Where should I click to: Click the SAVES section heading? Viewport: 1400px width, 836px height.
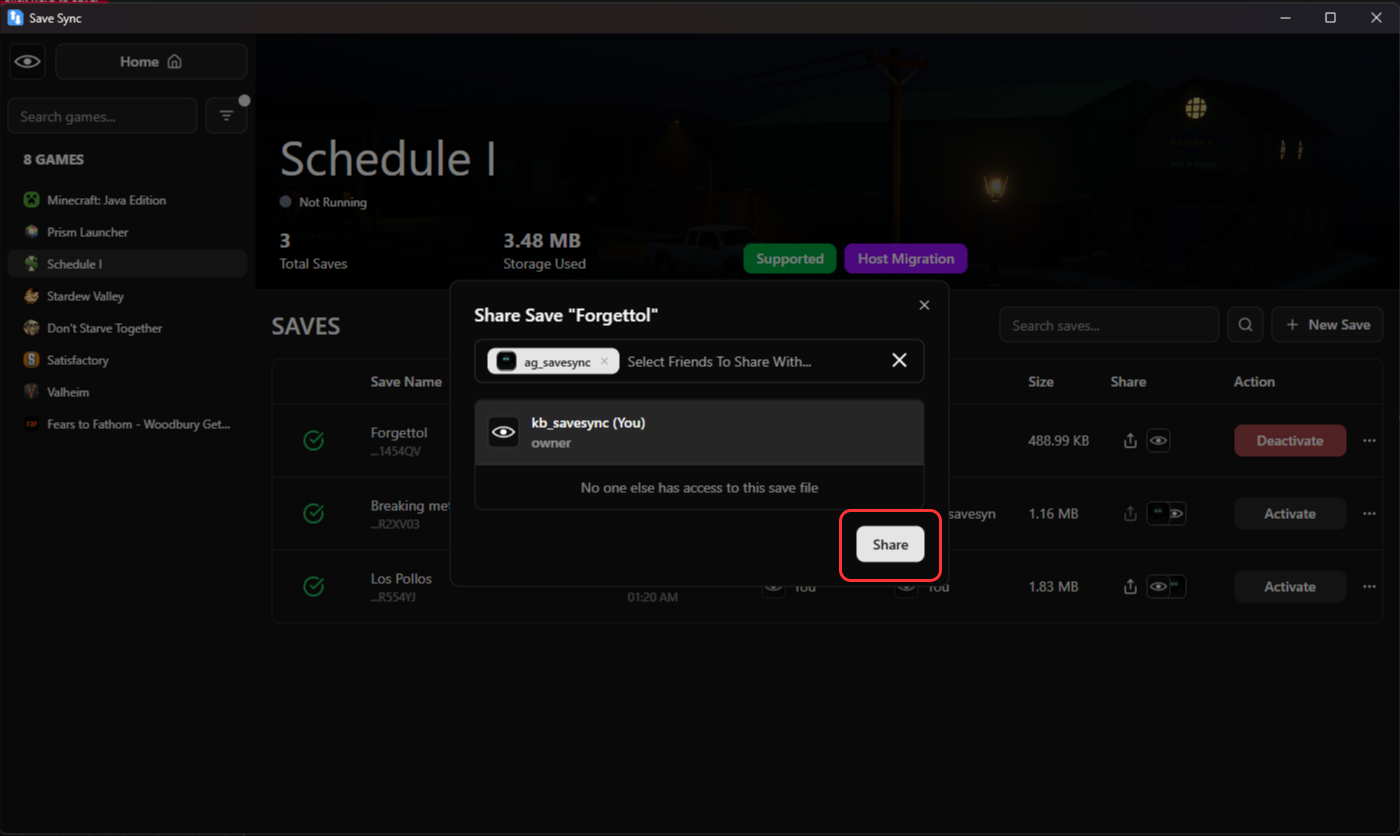306,326
